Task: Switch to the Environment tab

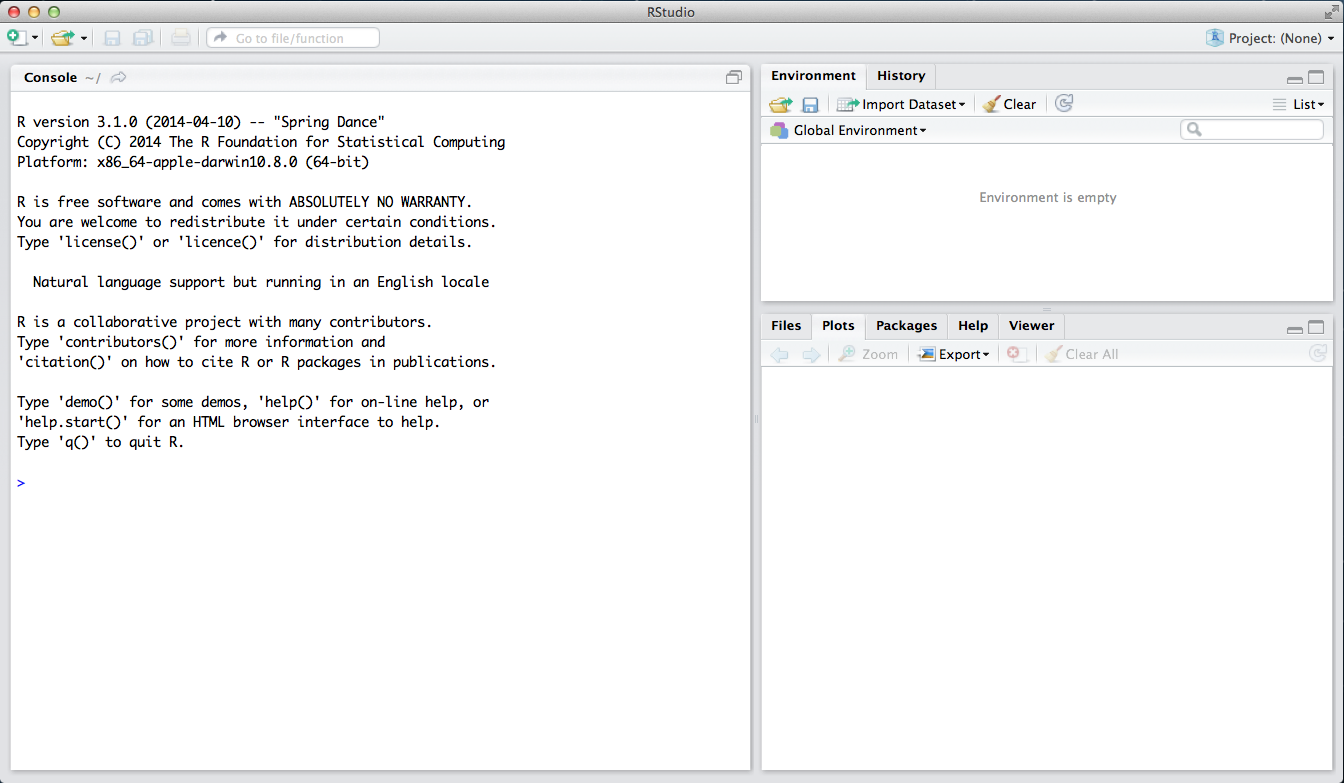Action: (x=813, y=76)
